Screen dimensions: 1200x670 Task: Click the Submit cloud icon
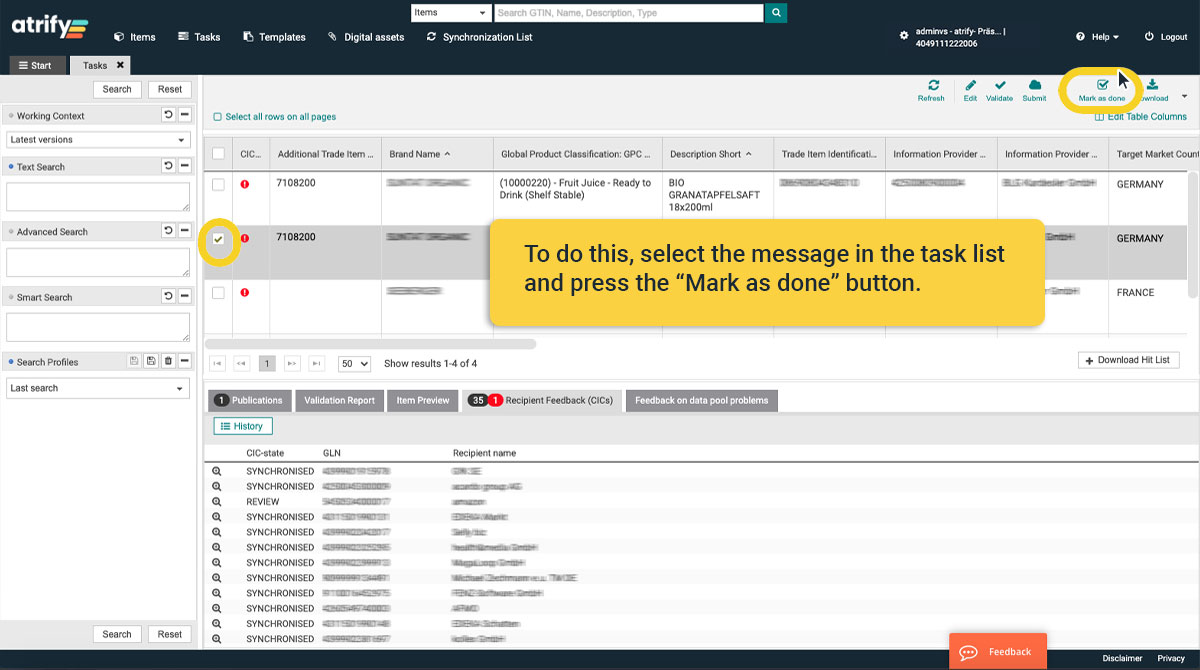point(1034,87)
